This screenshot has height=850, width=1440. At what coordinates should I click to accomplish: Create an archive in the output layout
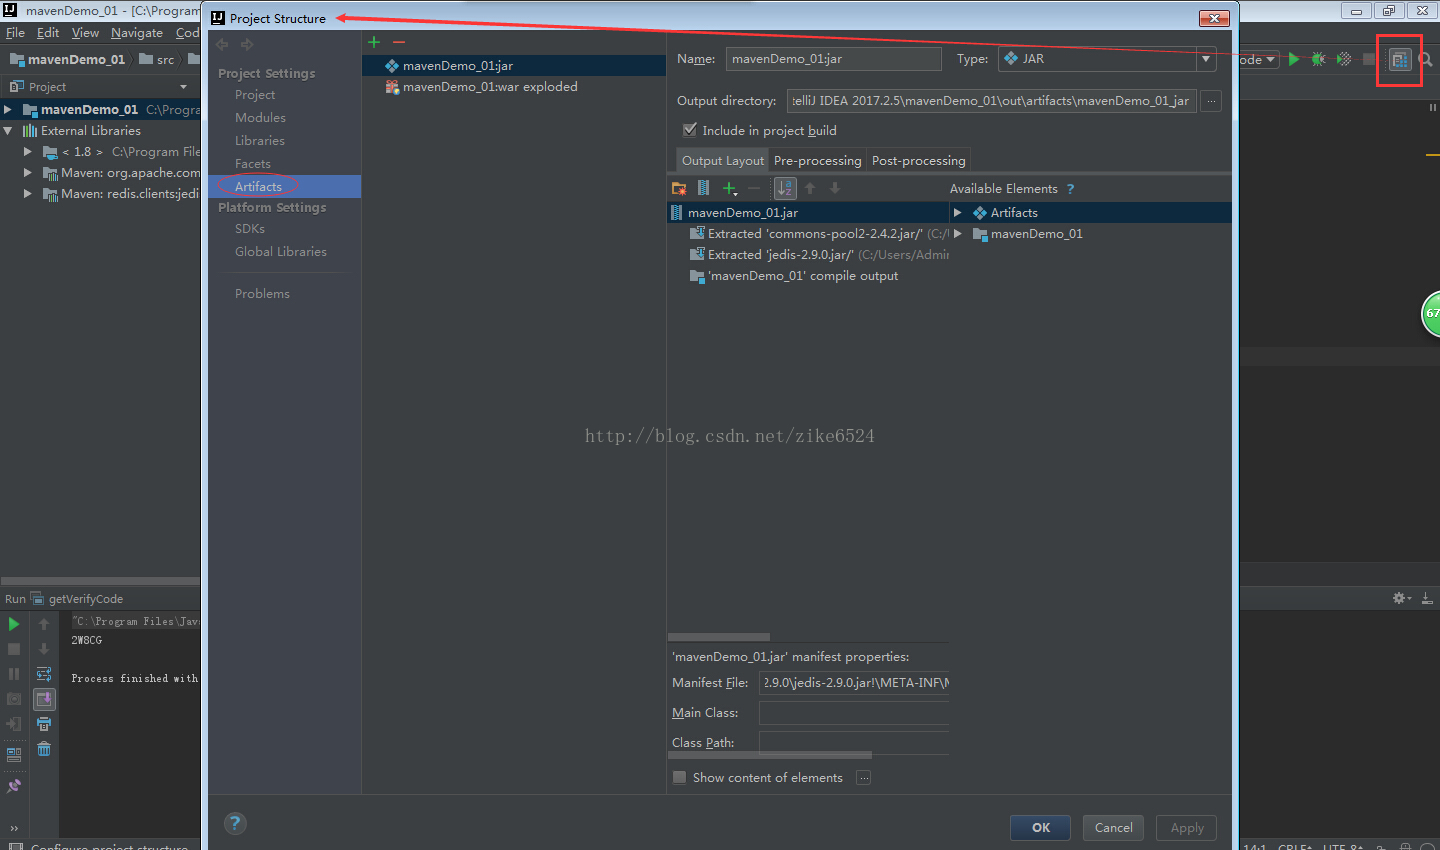click(x=704, y=188)
